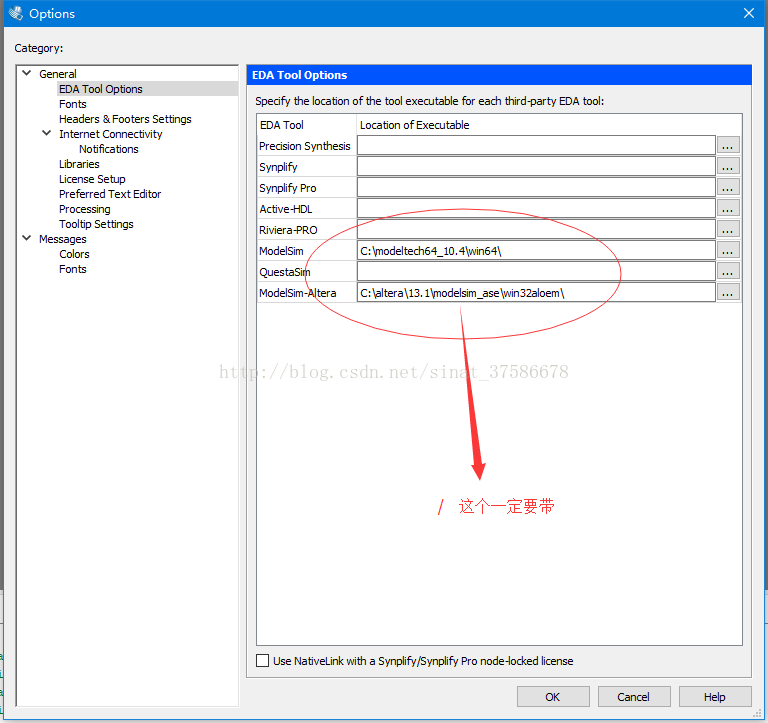Select the General category

pyautogui.click(x=57, y=74)
